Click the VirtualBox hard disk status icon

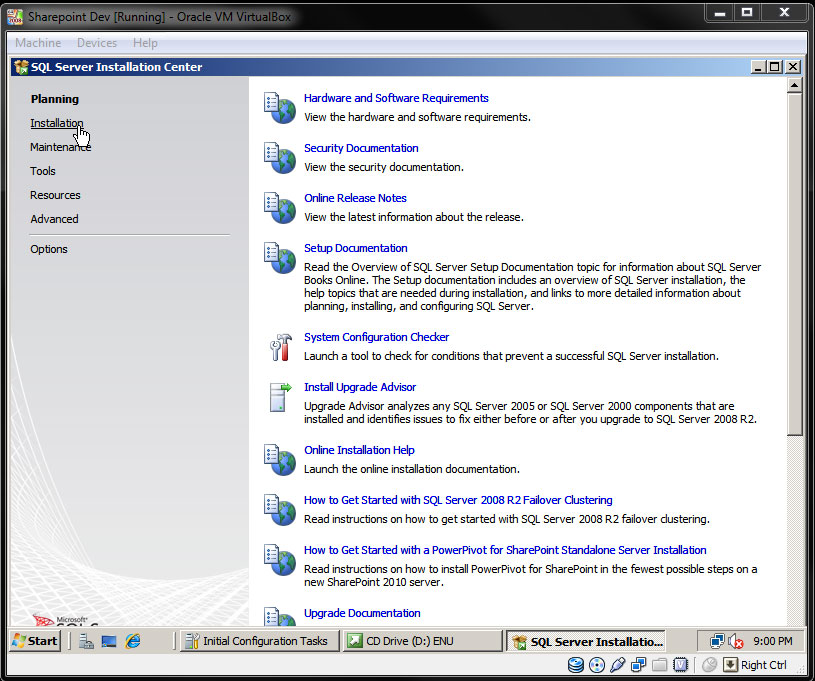(575, 665)
